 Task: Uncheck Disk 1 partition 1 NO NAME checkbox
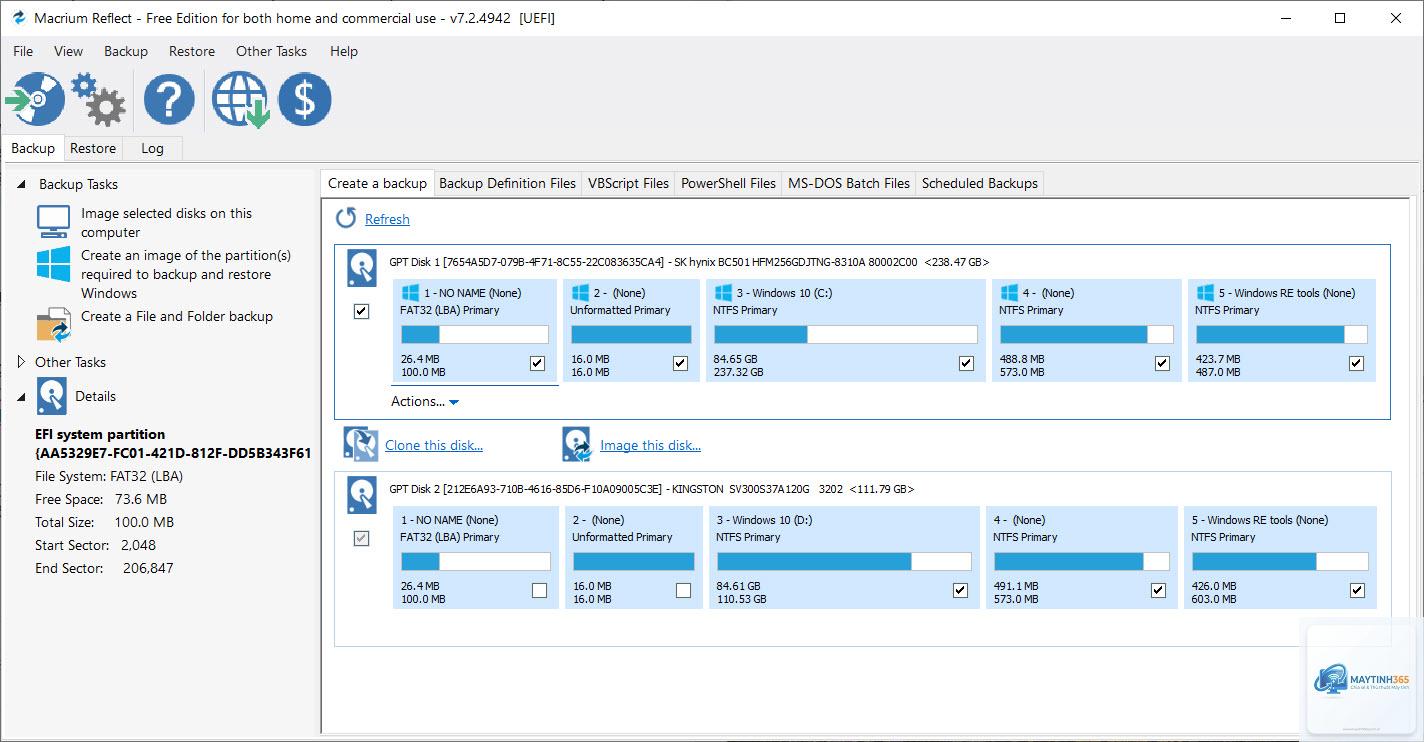[537, 363]
